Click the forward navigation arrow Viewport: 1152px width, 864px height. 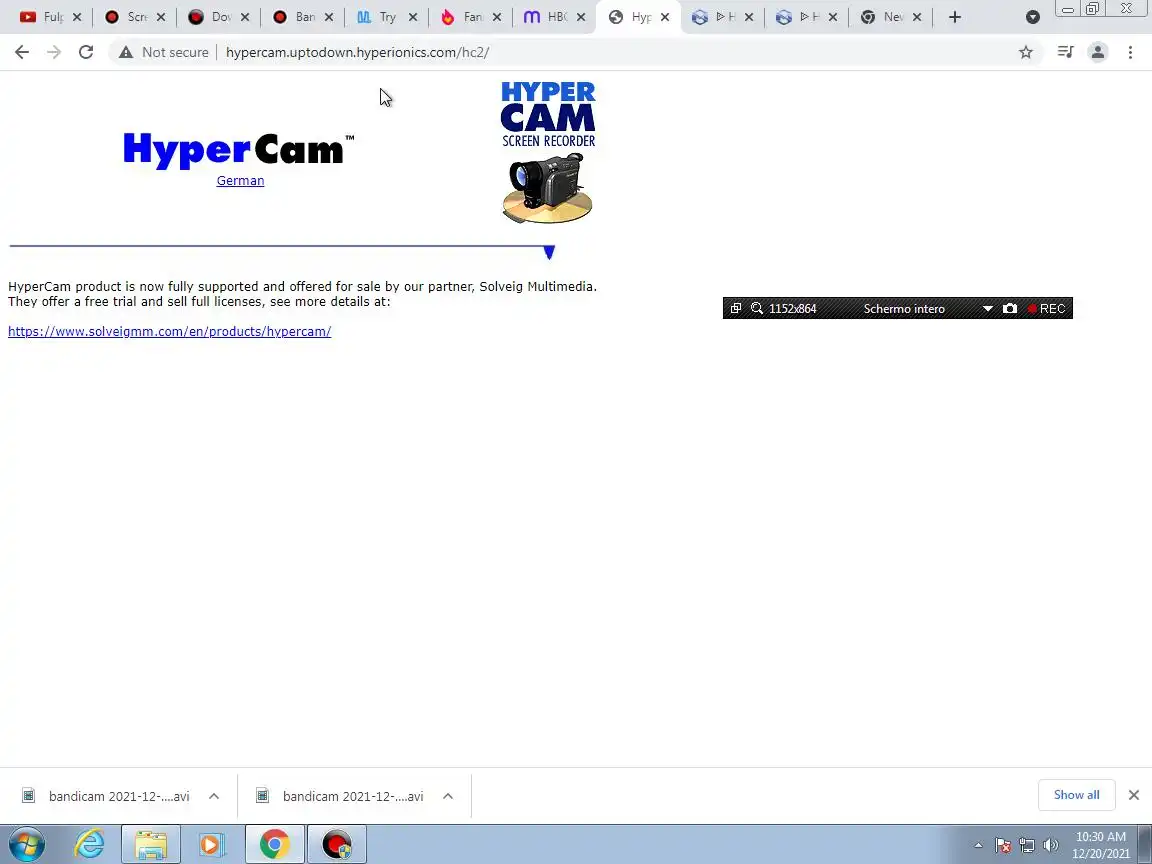(54, 52)
